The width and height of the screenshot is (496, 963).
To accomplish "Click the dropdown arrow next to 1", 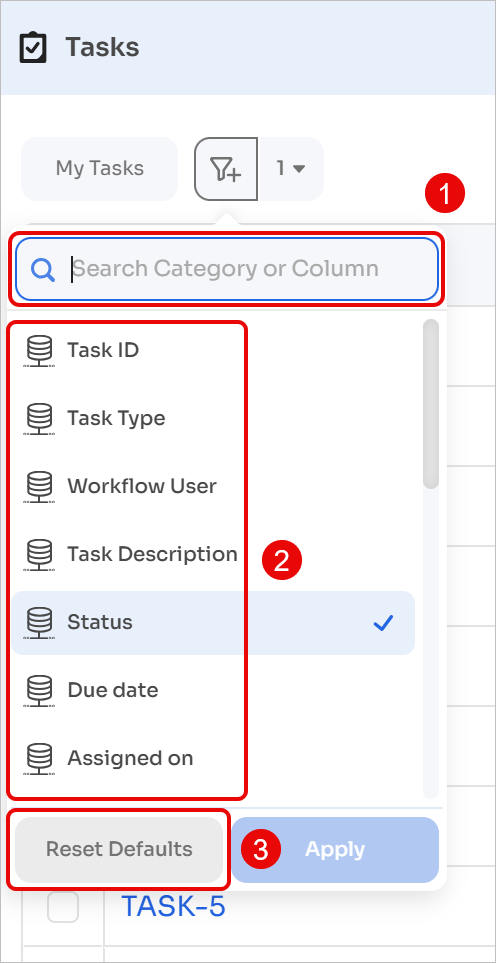I will (x=298, y=169).
